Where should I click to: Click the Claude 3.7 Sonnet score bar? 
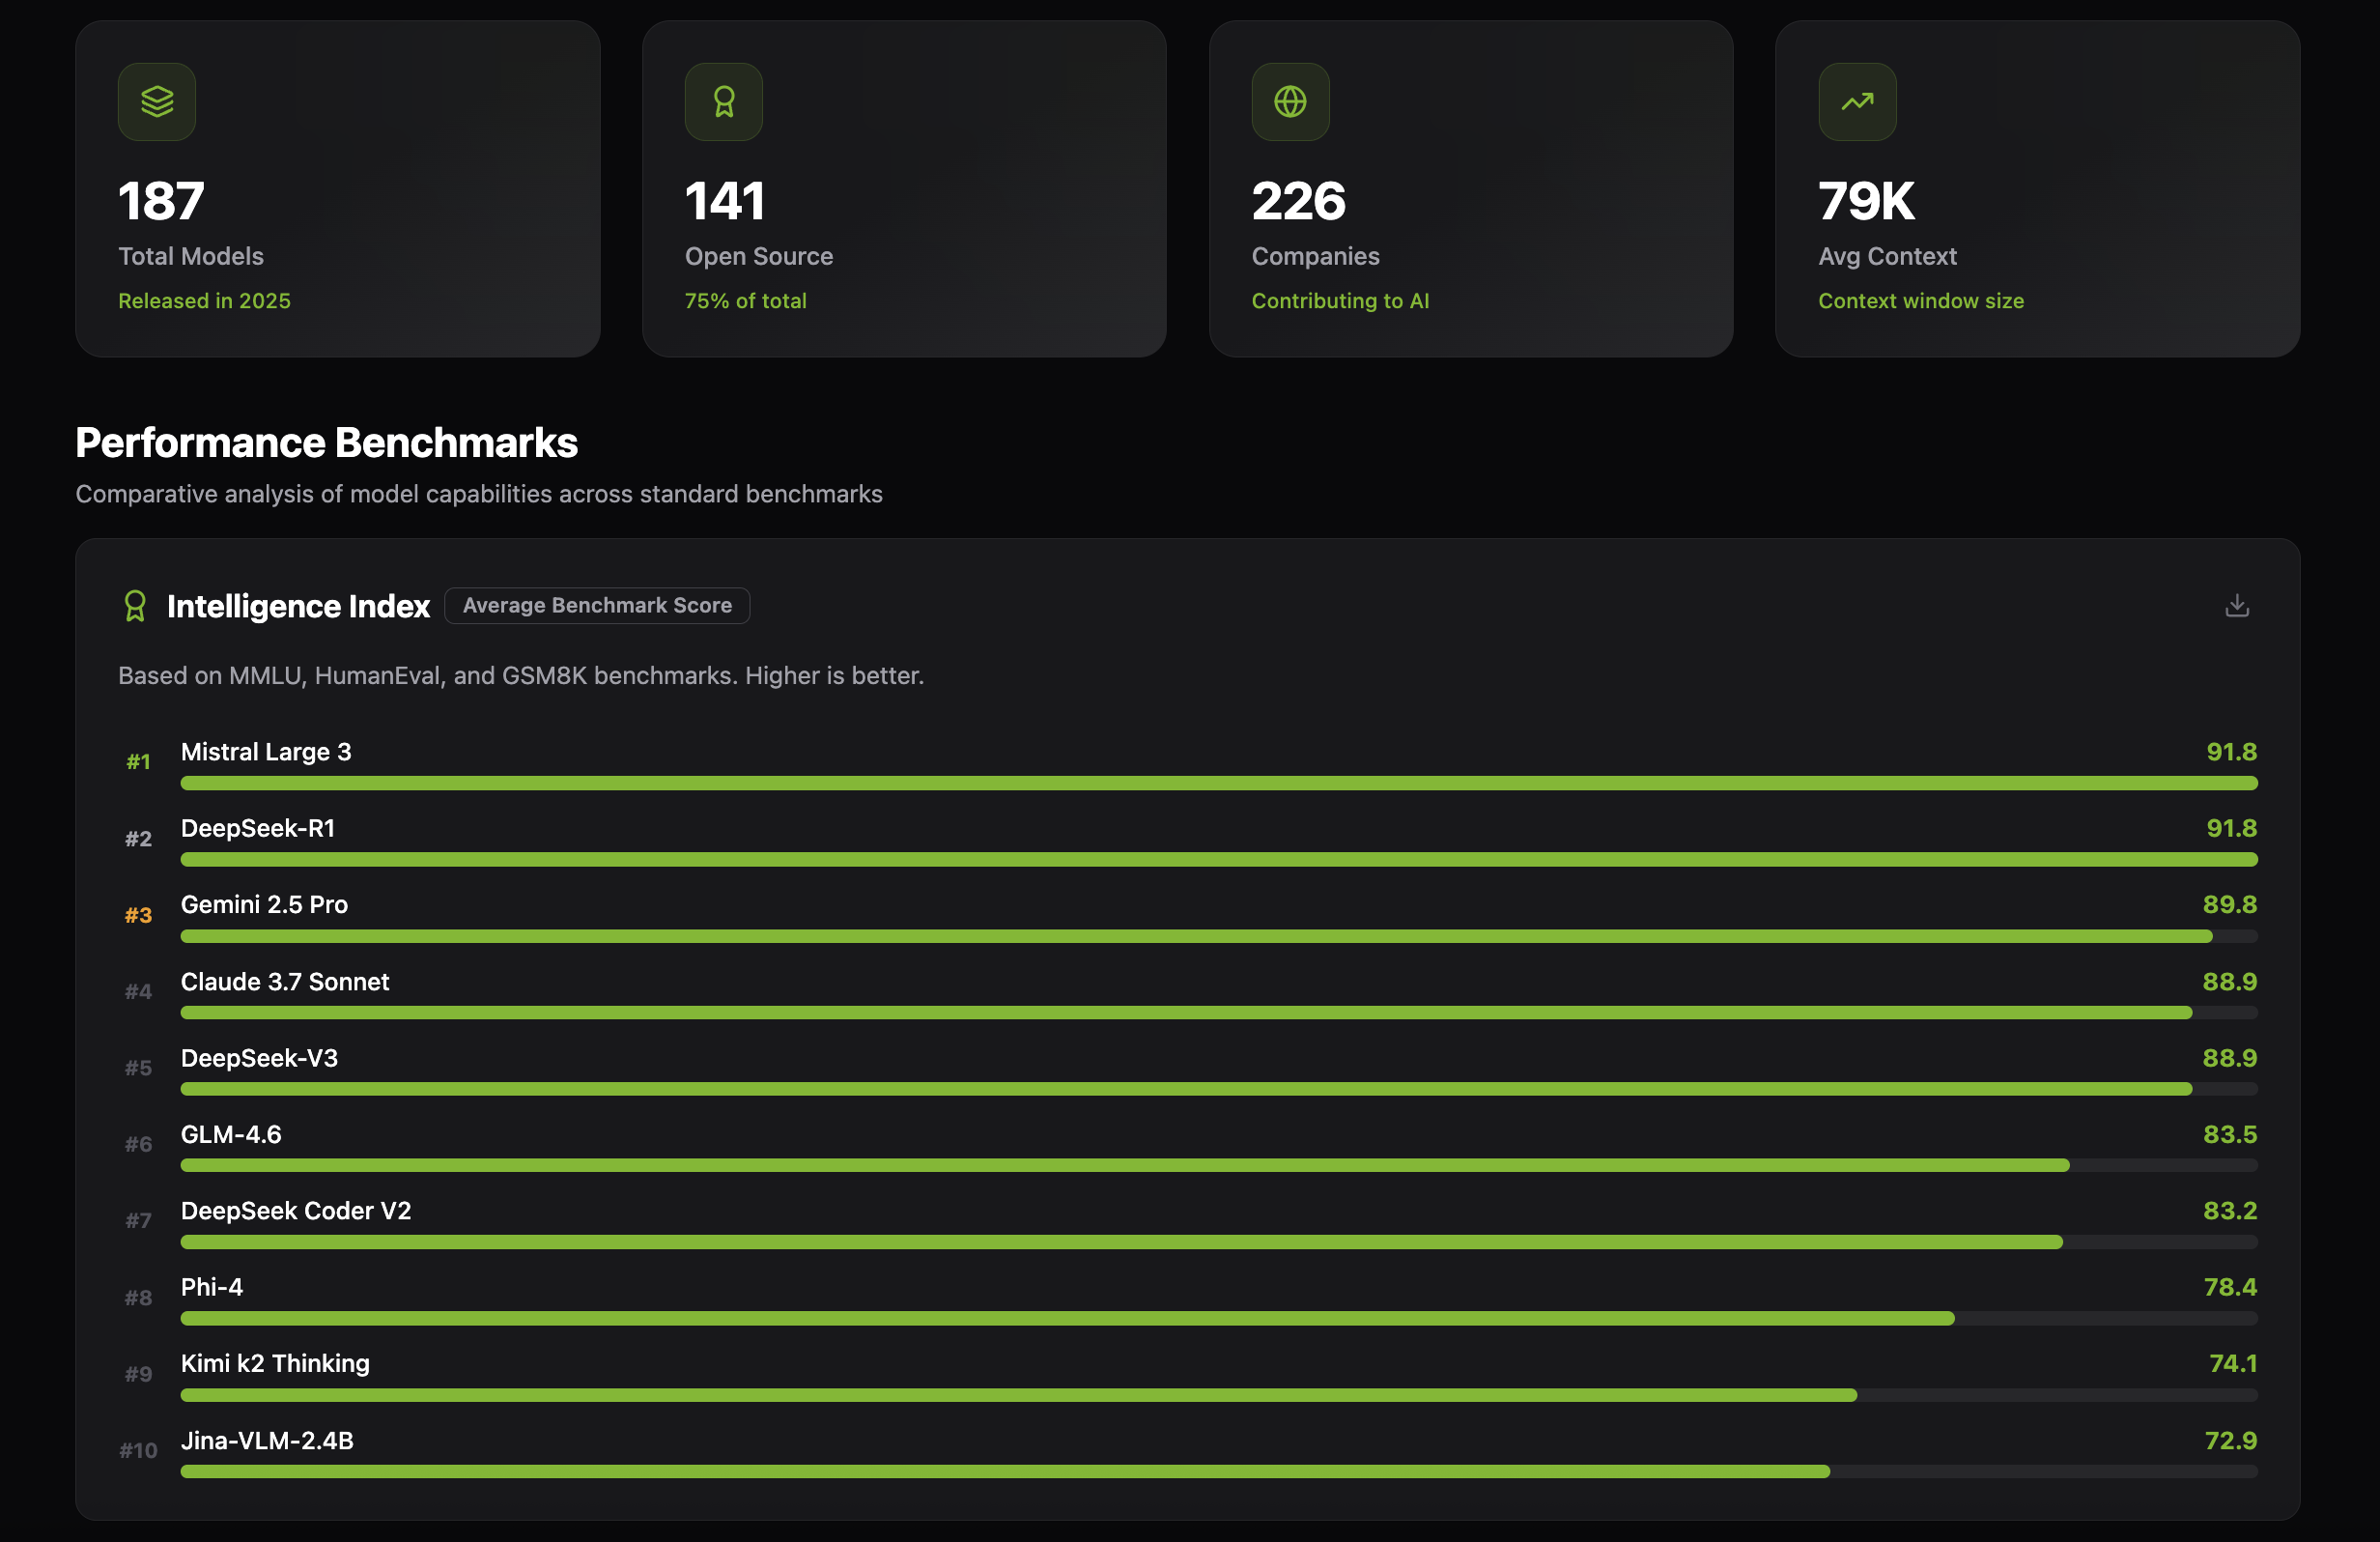click(1185, 1013)
